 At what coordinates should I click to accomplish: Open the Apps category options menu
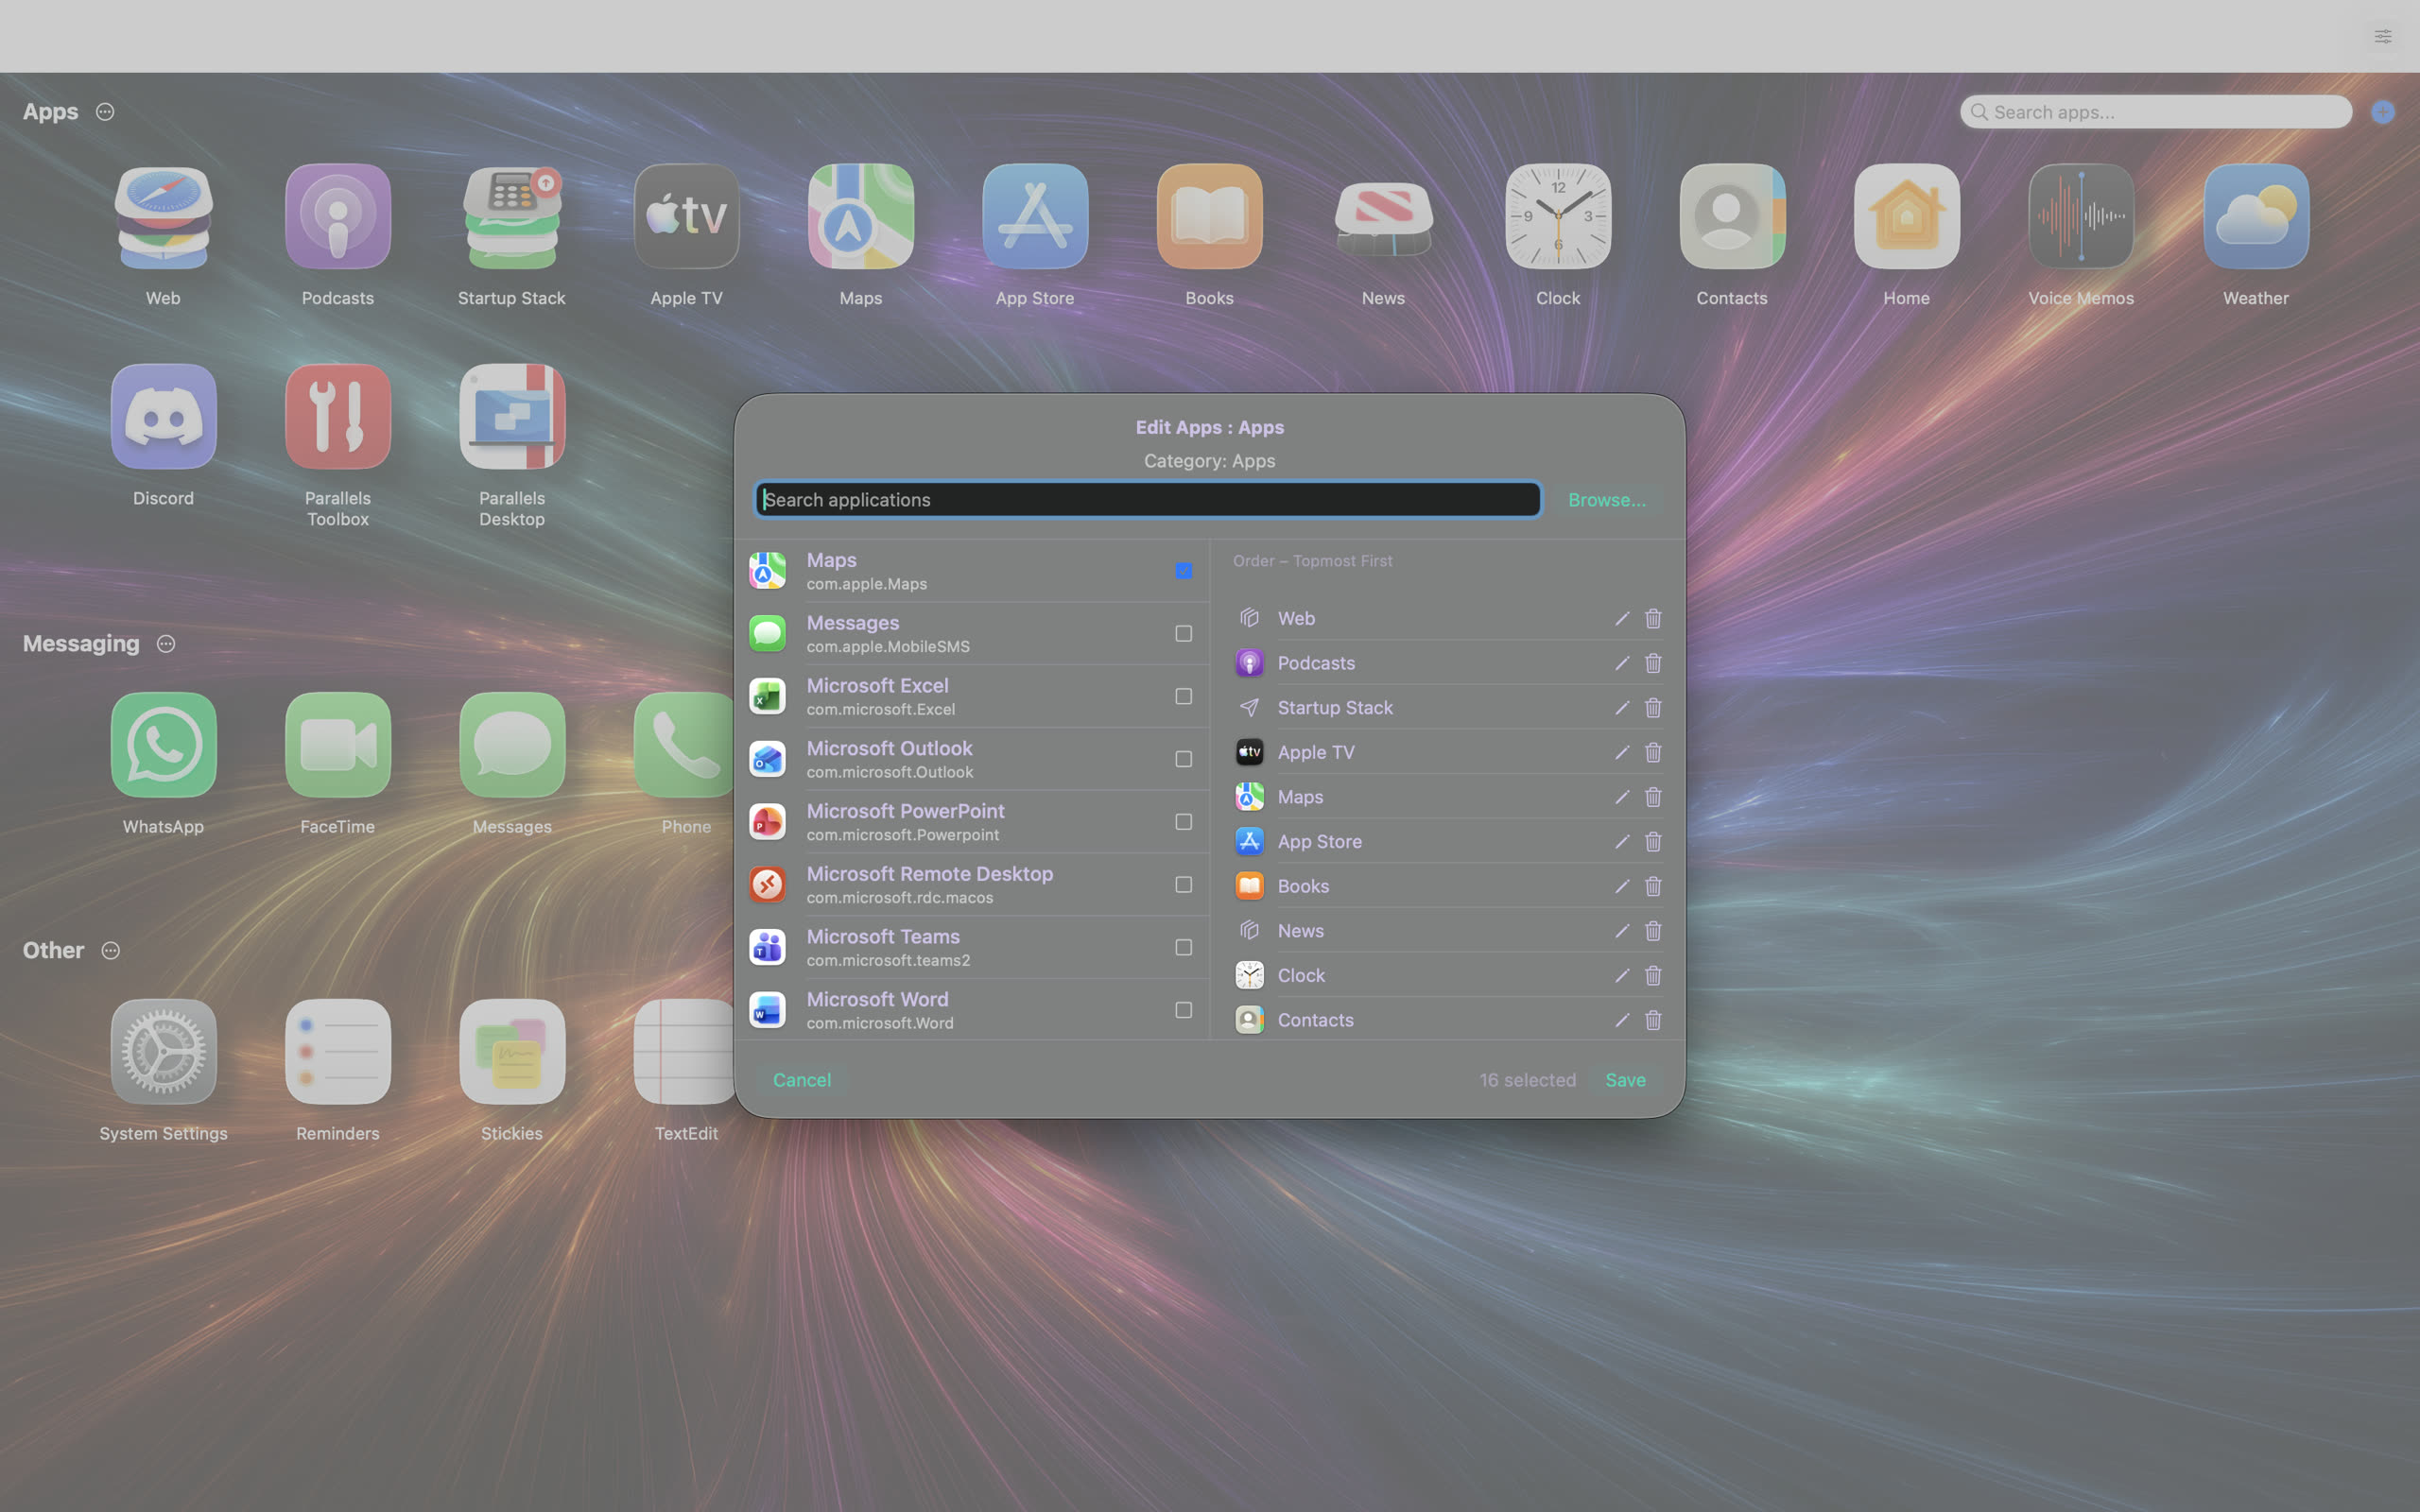coord(105,112)
